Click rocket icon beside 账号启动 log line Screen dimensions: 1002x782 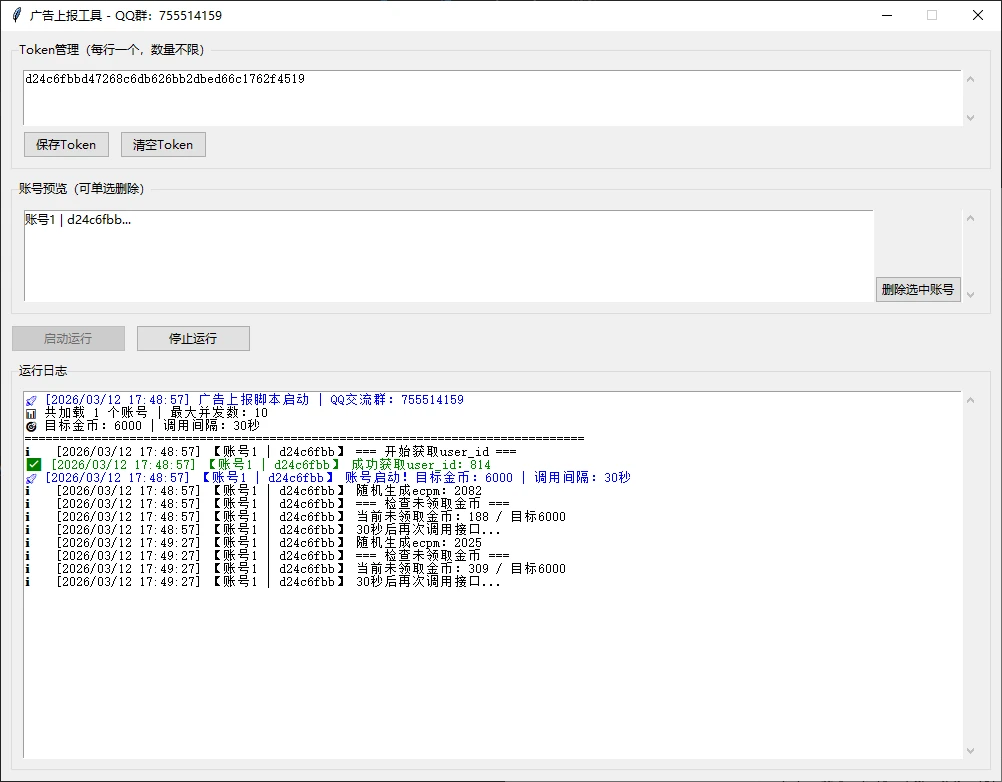pos(31,478)
